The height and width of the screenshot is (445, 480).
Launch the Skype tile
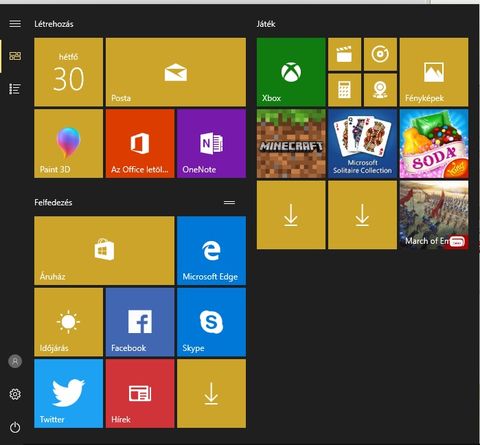[211, 322]
